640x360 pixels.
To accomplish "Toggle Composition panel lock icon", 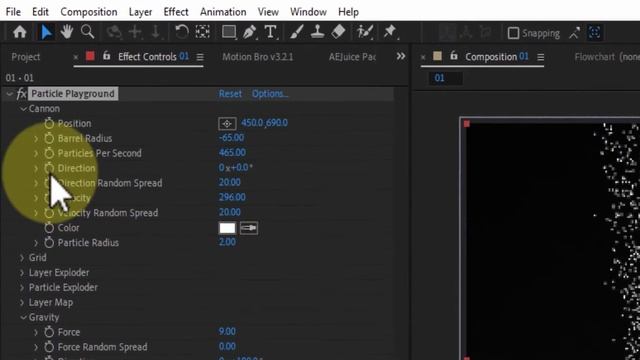I will pyautogui.click(x=453, y=56).
